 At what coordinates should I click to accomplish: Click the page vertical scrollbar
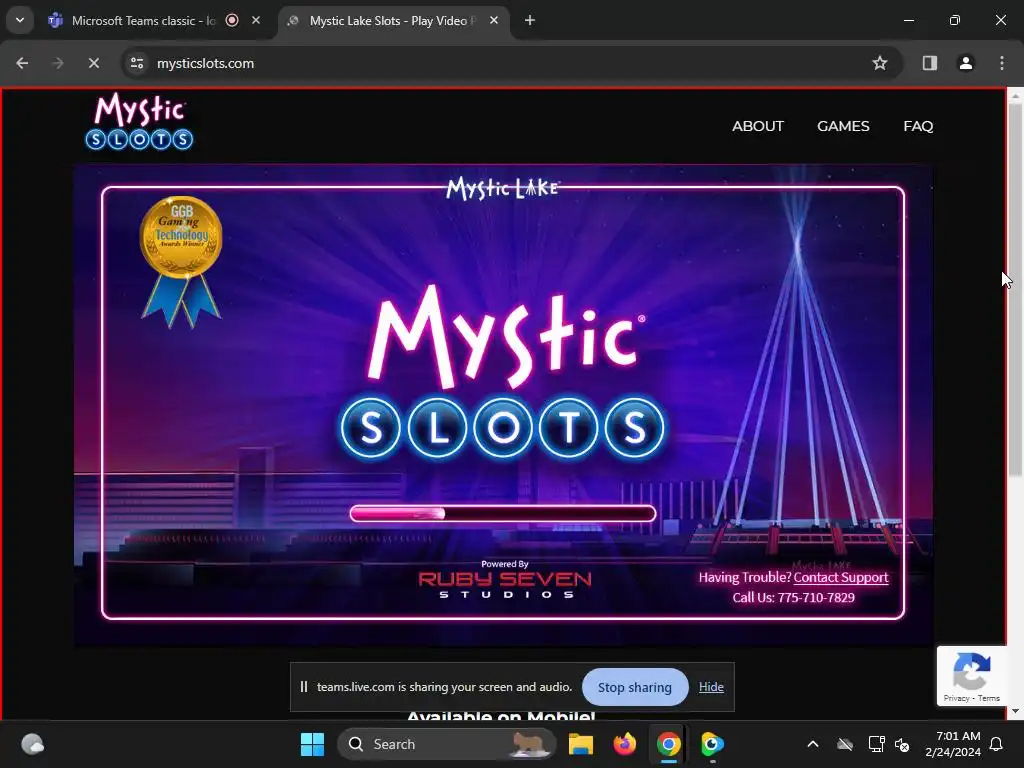[1015, 290]
